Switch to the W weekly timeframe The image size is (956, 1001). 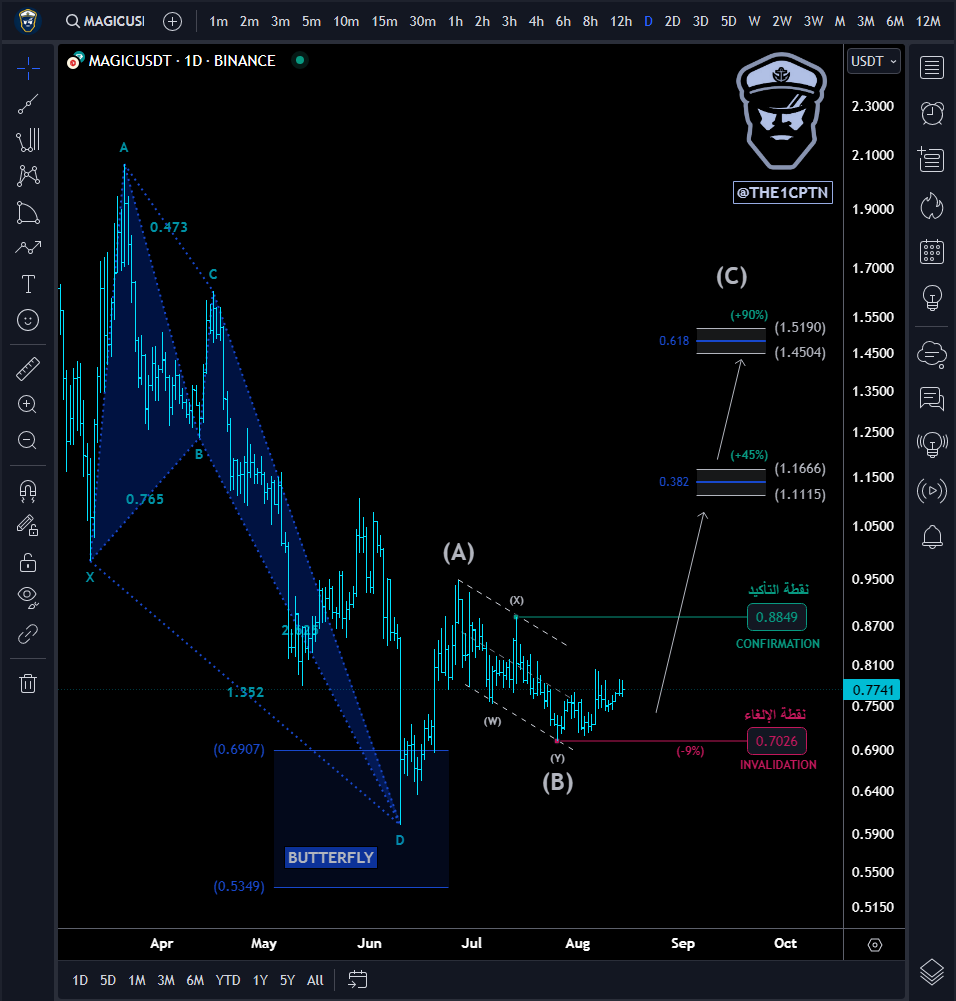(x=754, y=22)
